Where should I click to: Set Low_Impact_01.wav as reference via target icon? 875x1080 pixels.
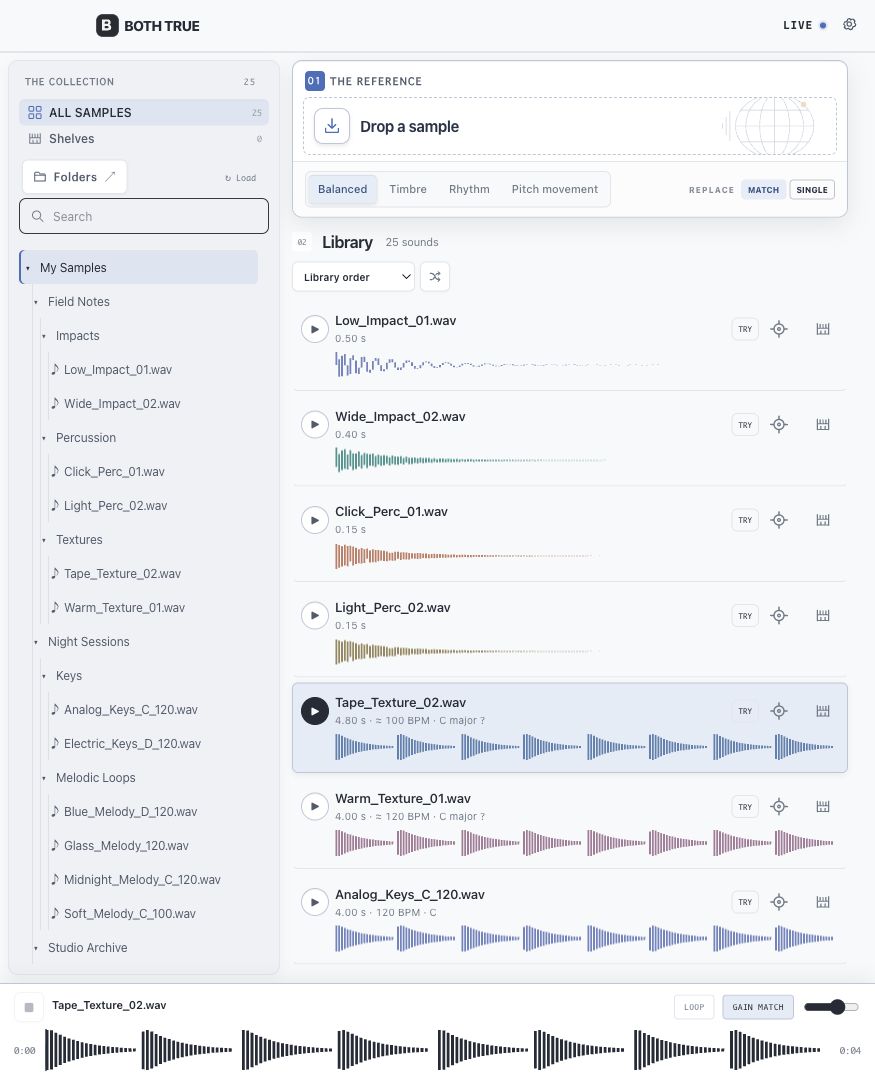[x=779, y=329]
